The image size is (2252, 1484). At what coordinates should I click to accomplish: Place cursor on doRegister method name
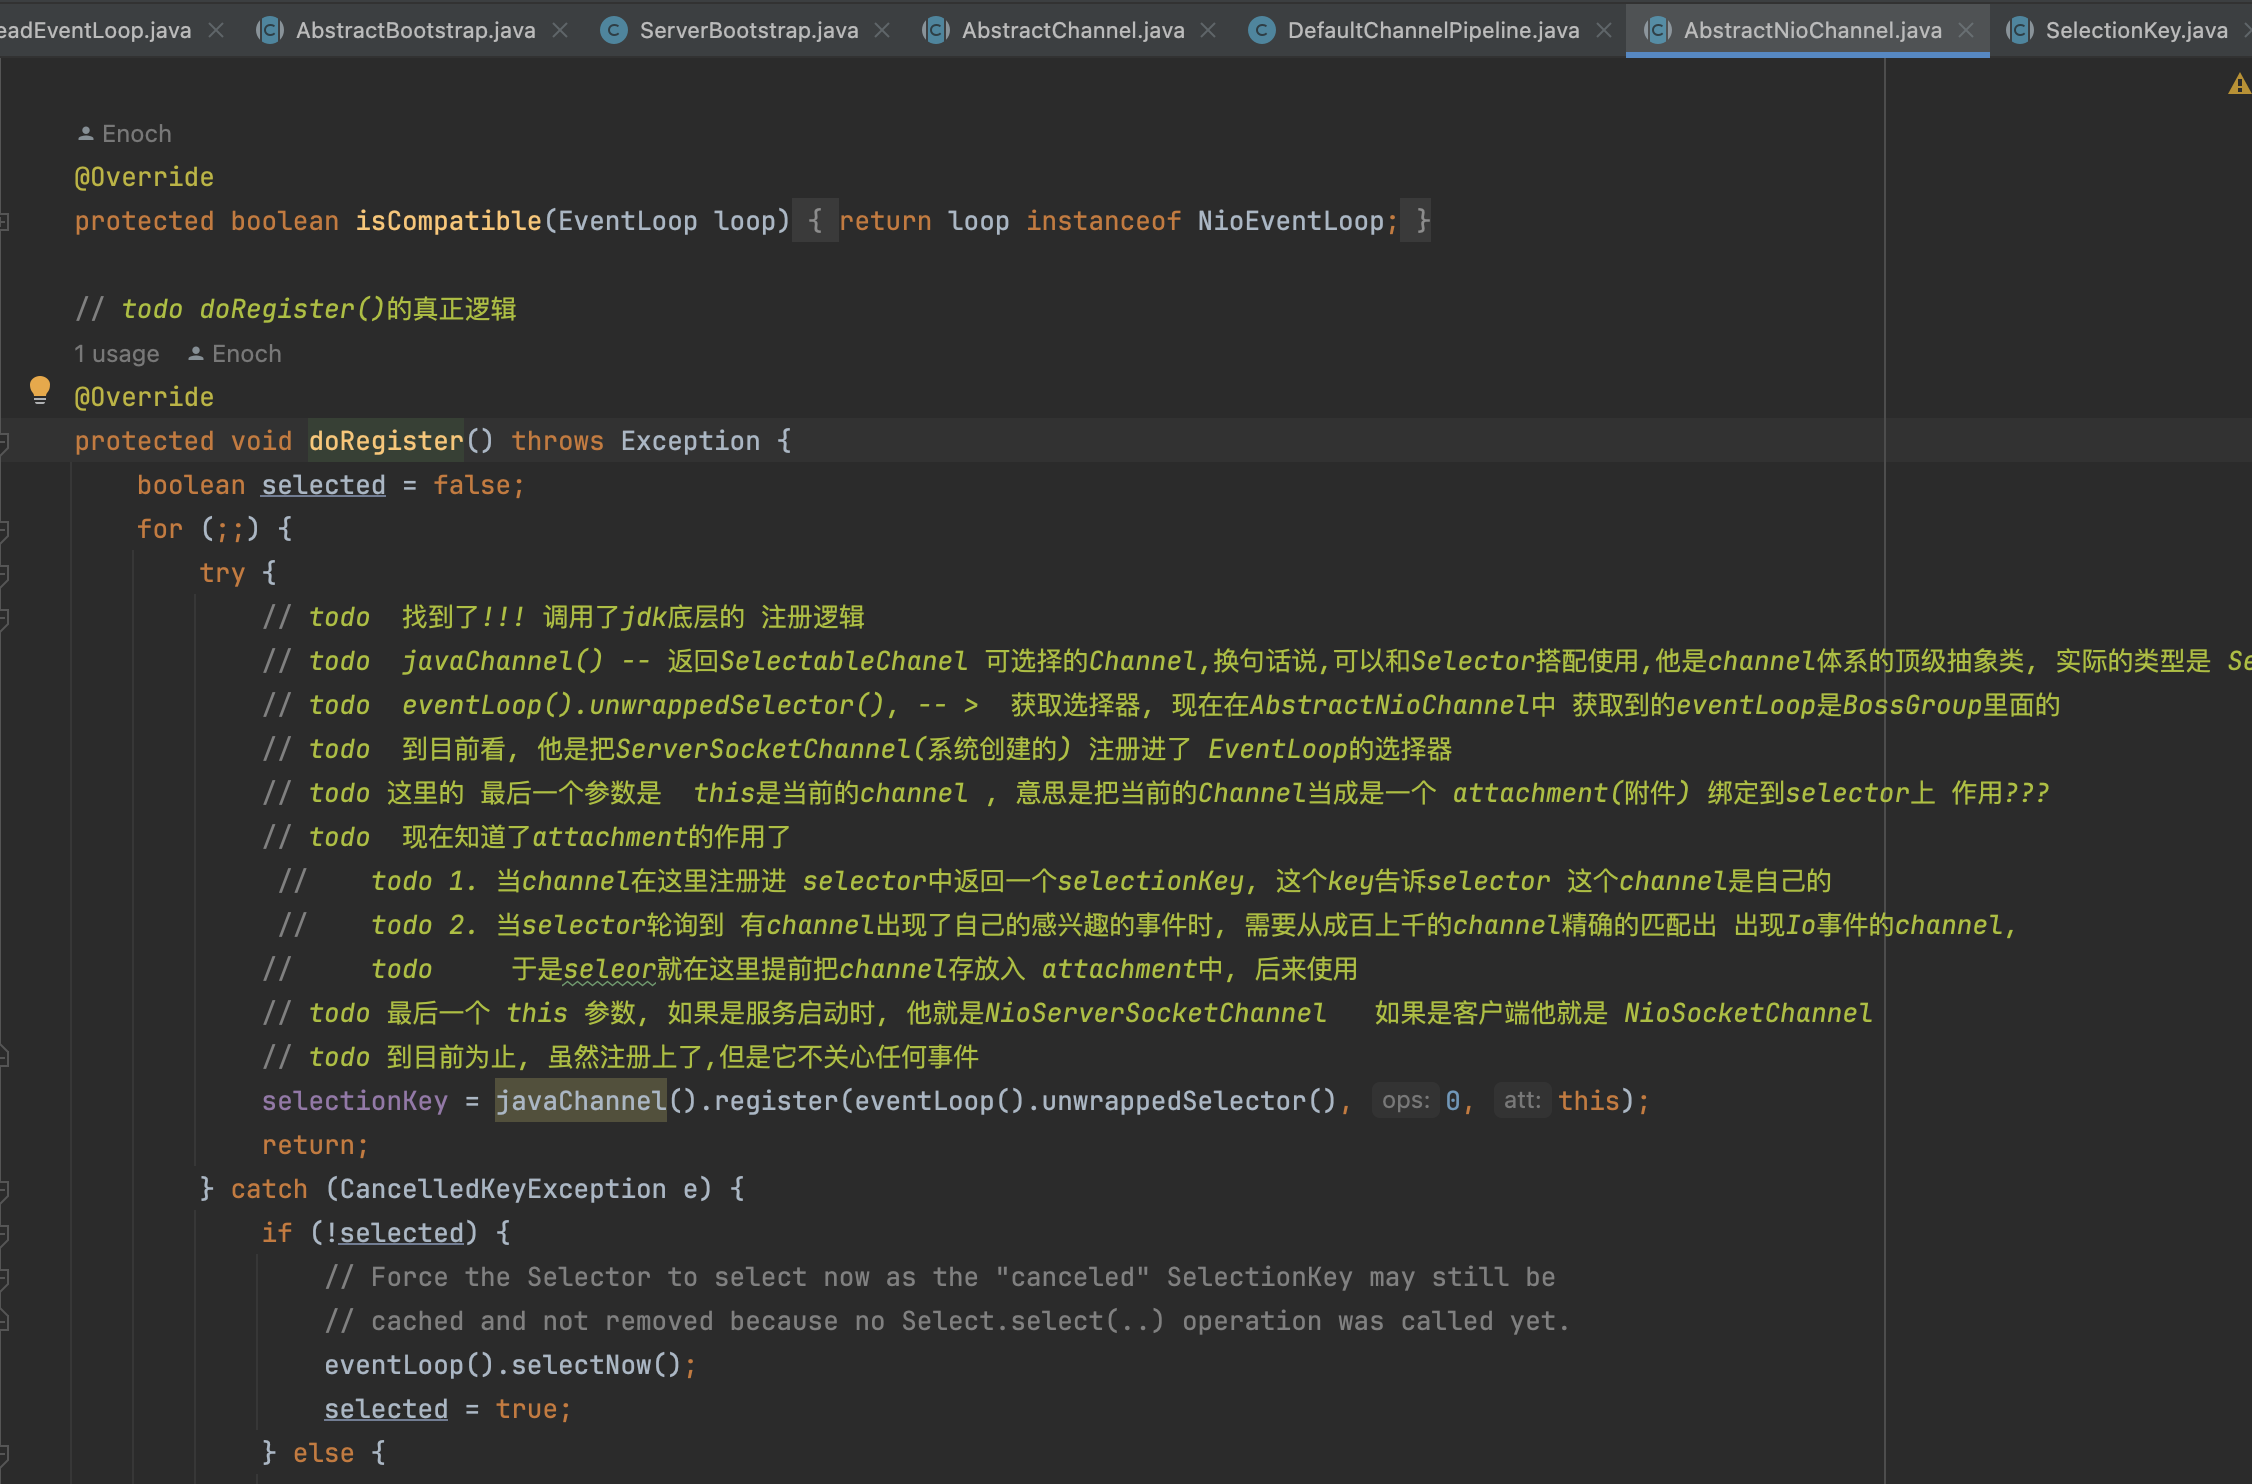(386, 441)
